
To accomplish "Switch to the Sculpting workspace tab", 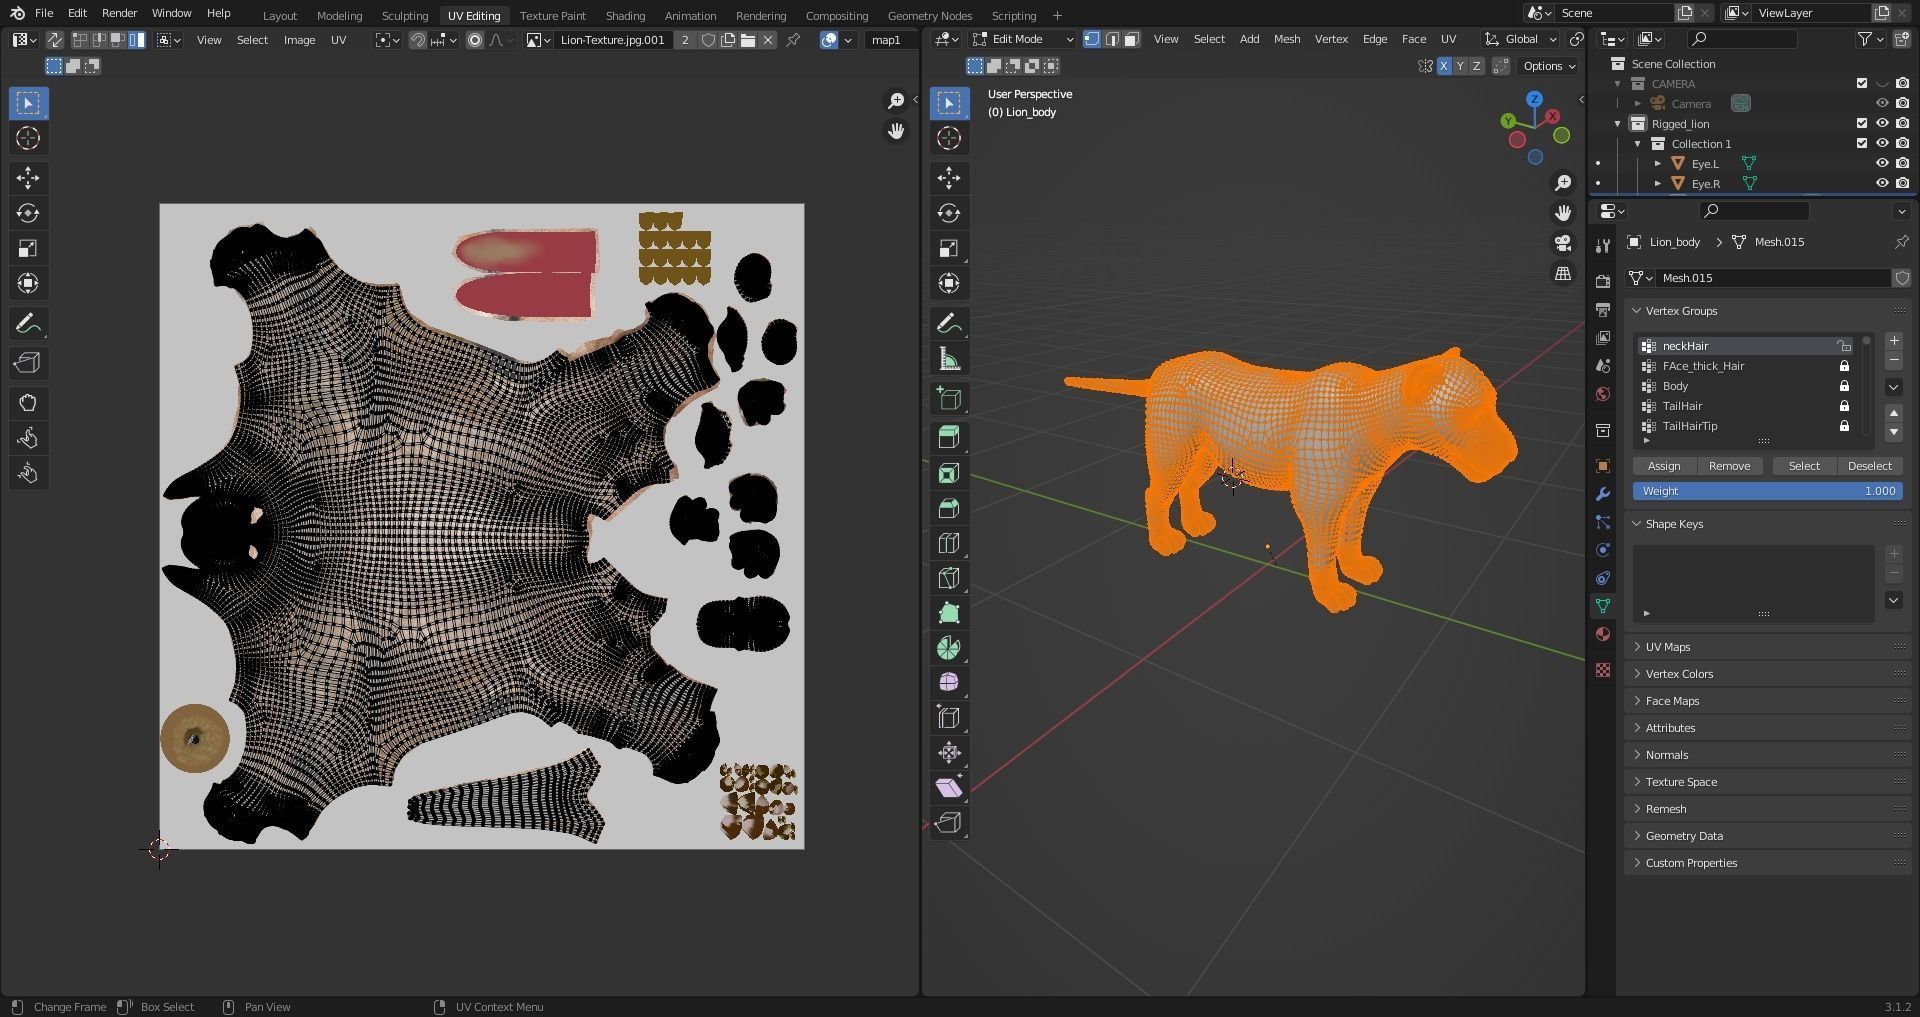I will (x=405, y=15).
